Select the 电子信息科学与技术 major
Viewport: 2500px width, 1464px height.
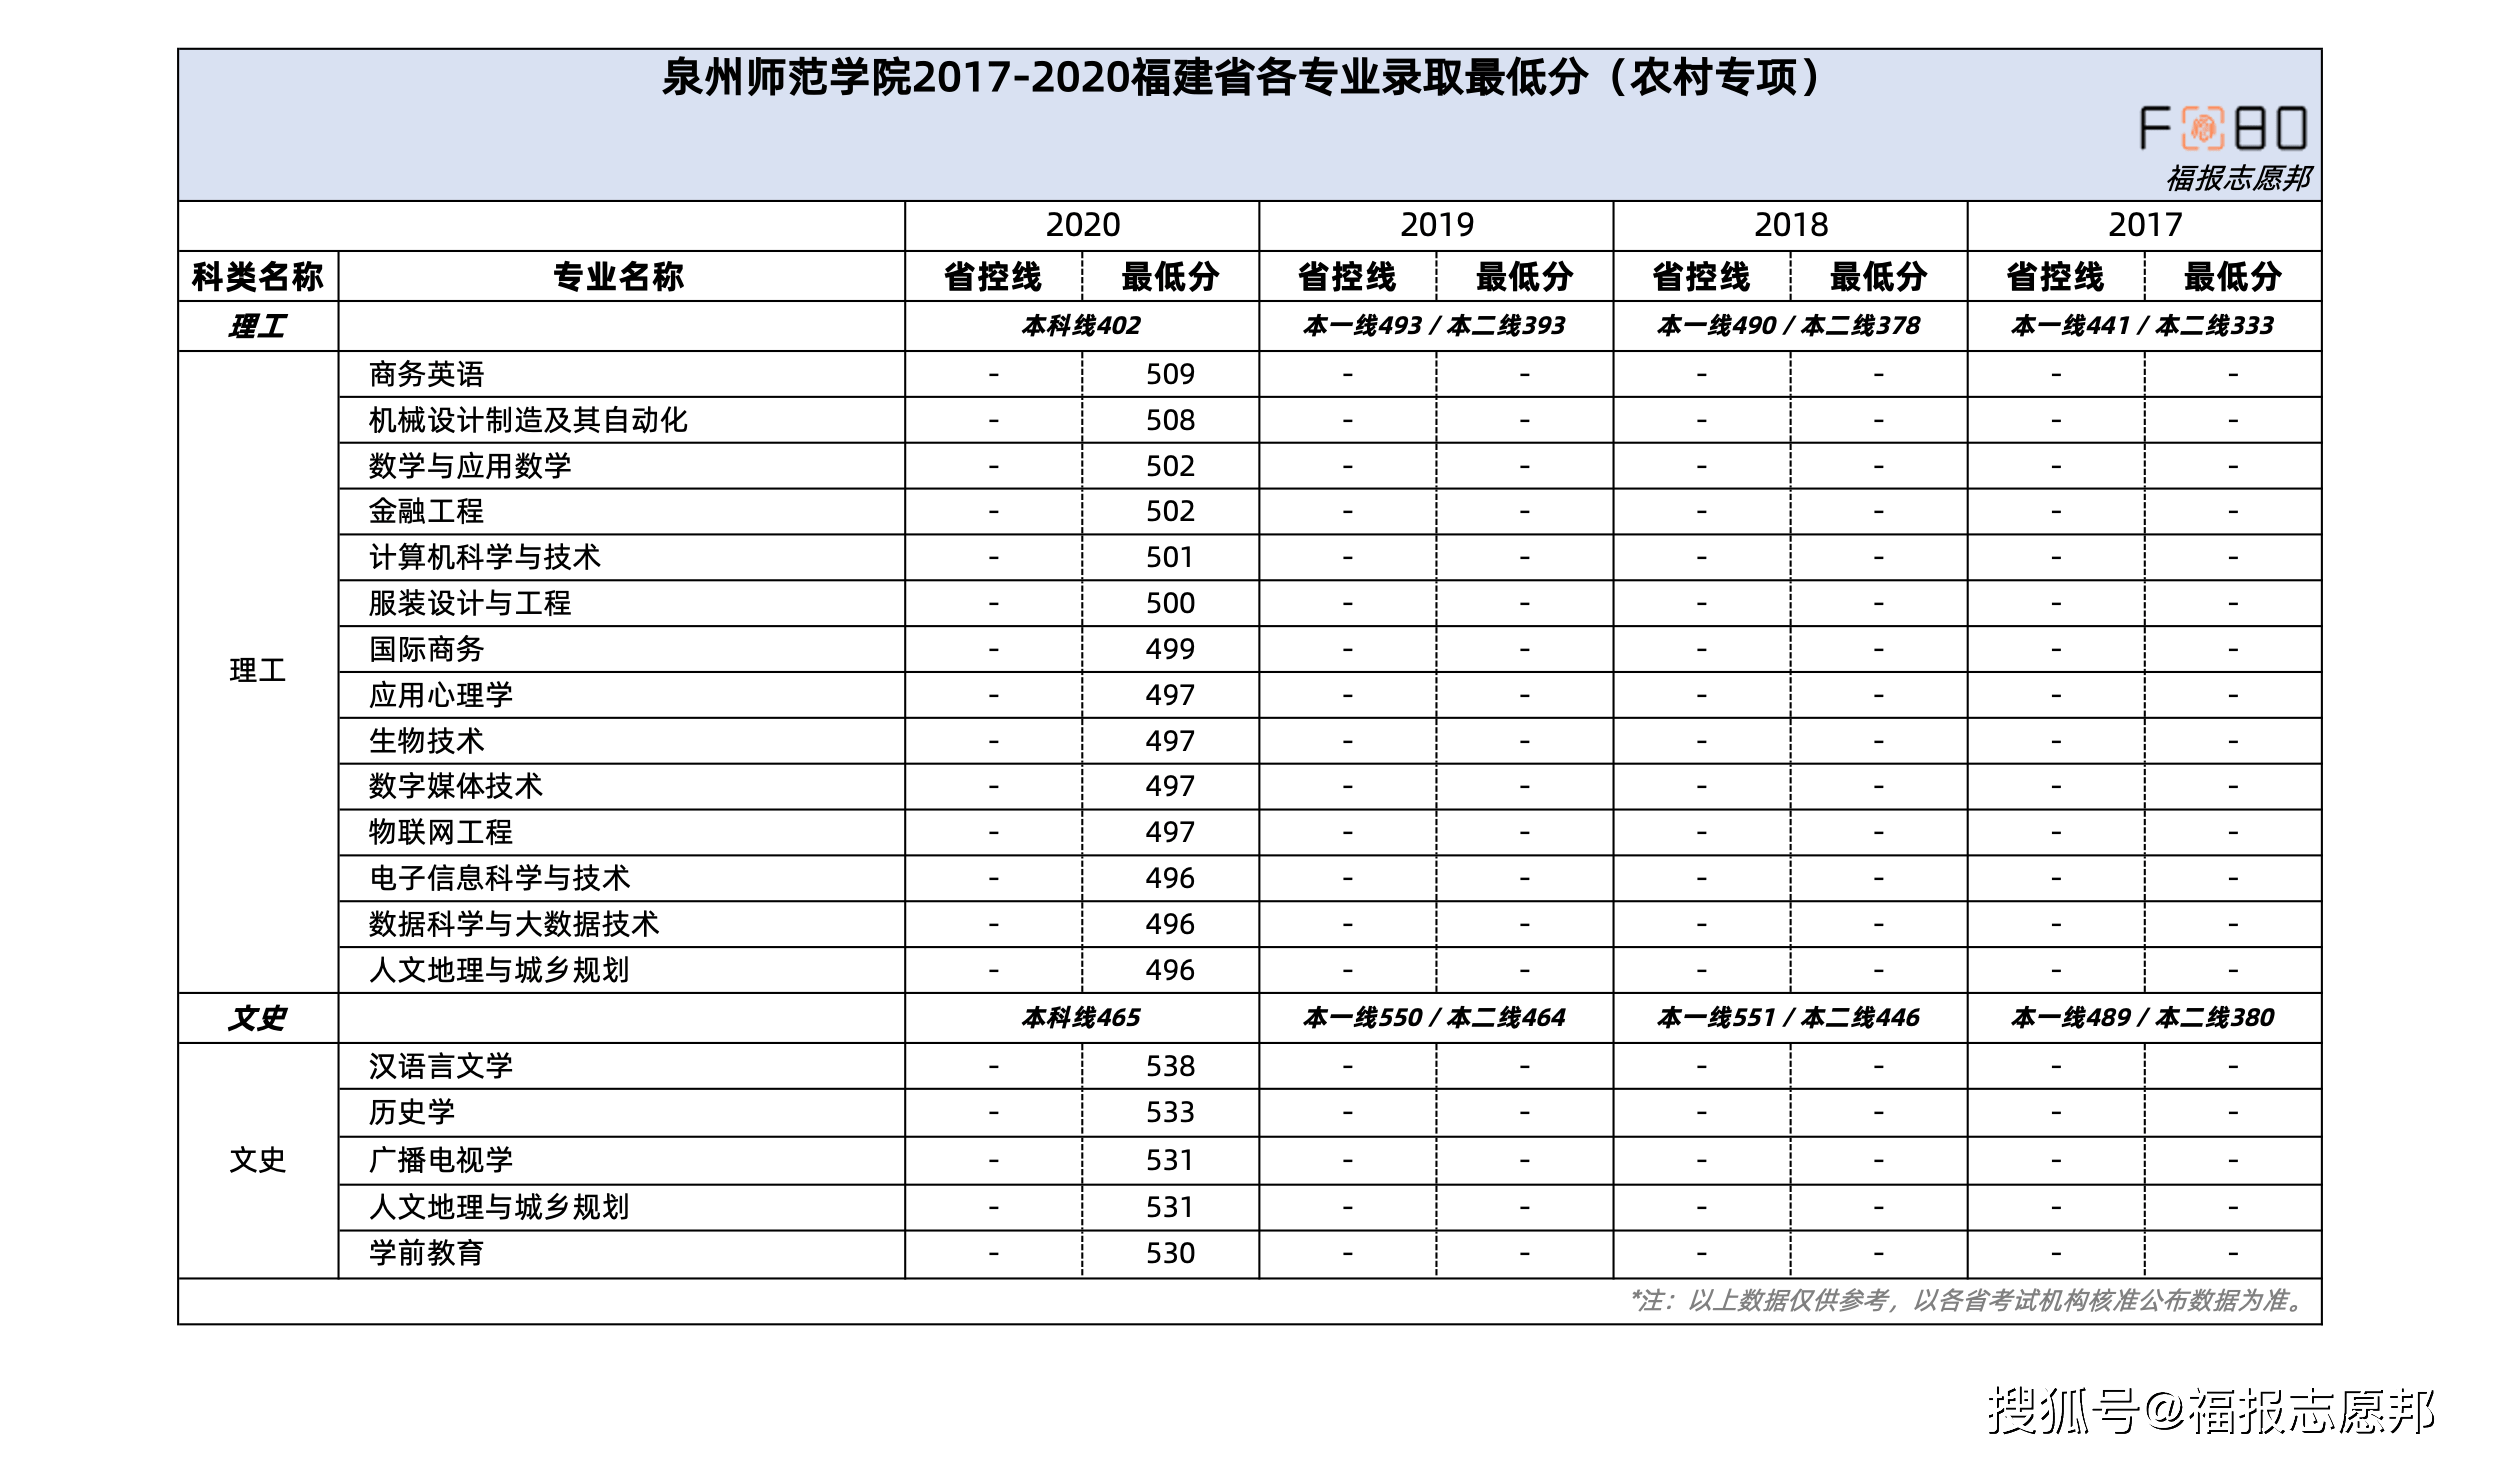pyautogui.click(x=500, y=878)
